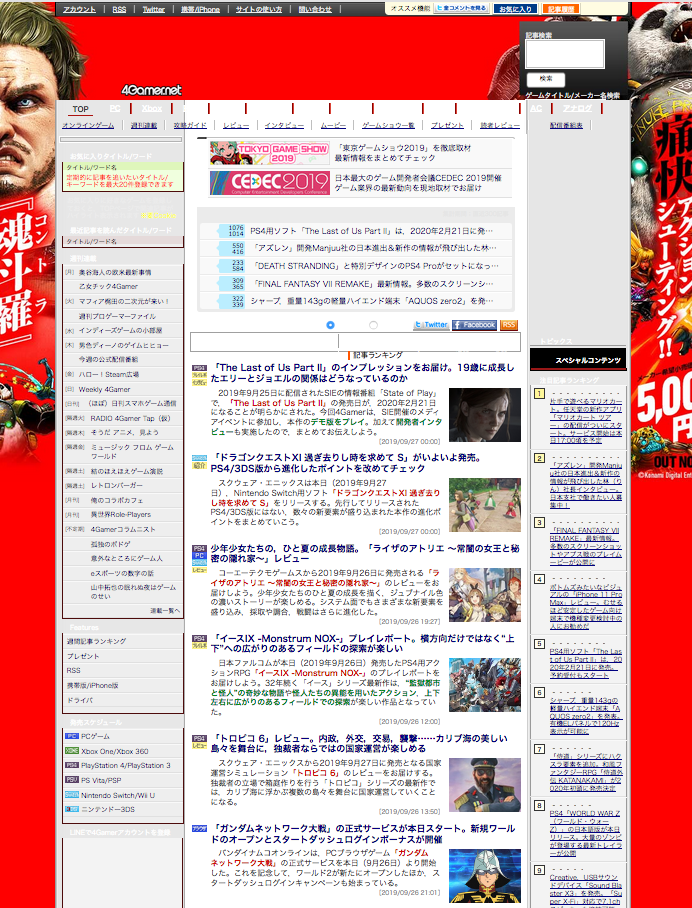692x908 pixels.
Task: Switch to the Xbox navigation tab
Action: point(152,109)
